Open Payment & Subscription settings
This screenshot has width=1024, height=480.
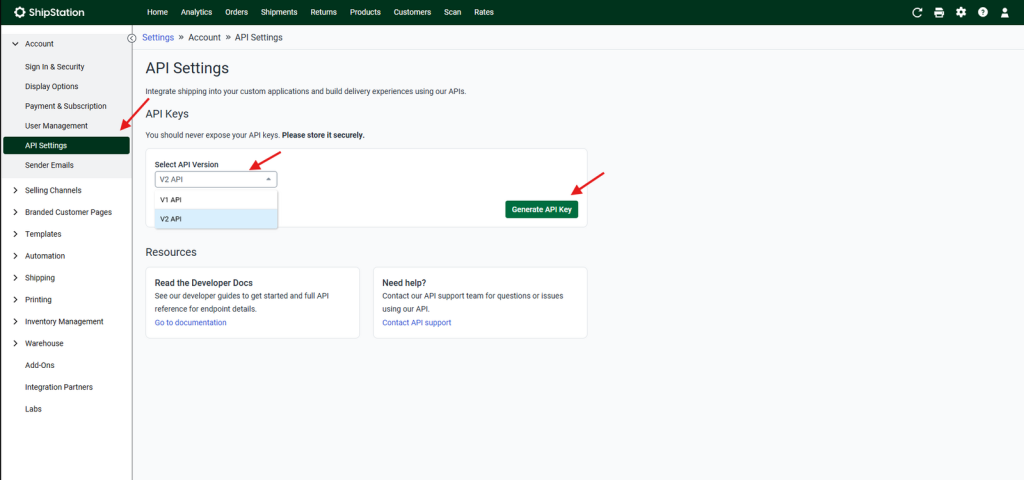click(x=66, y=106)
